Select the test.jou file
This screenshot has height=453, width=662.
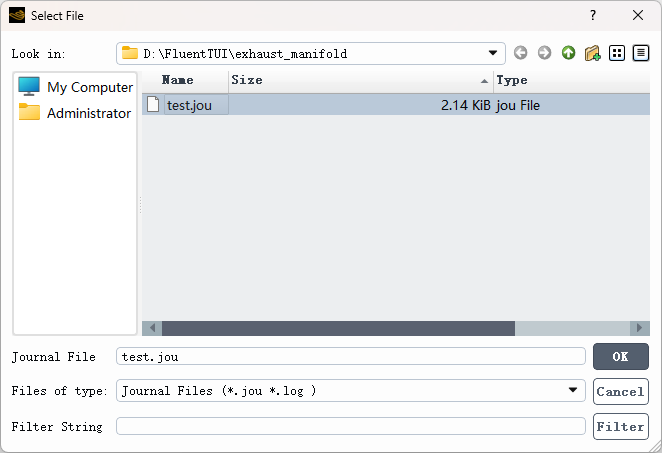pos(187,104)
